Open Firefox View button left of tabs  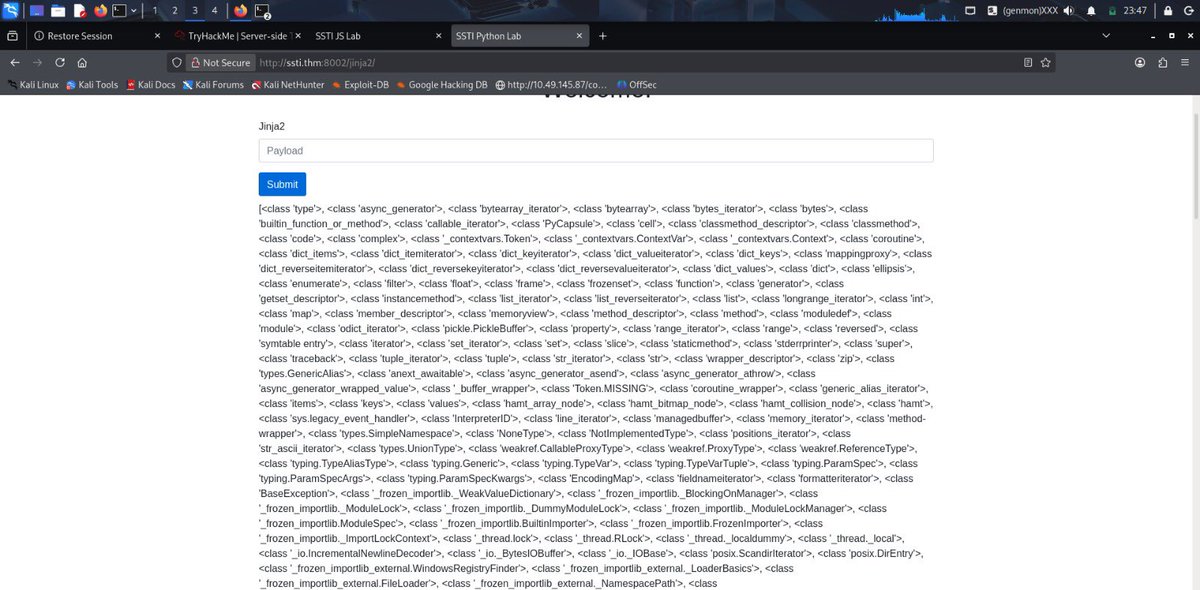point(12,35)
